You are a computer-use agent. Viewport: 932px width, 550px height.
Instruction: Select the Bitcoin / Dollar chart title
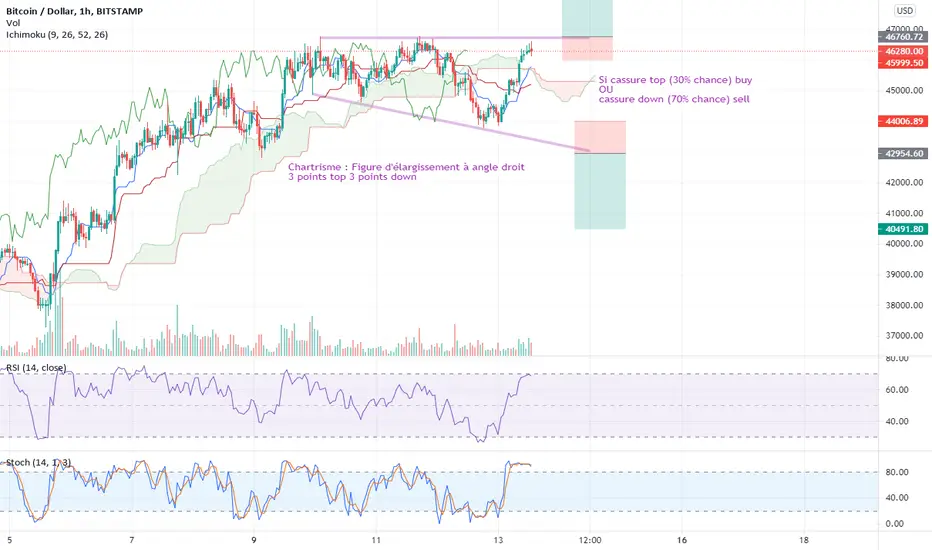coord(74,11)
